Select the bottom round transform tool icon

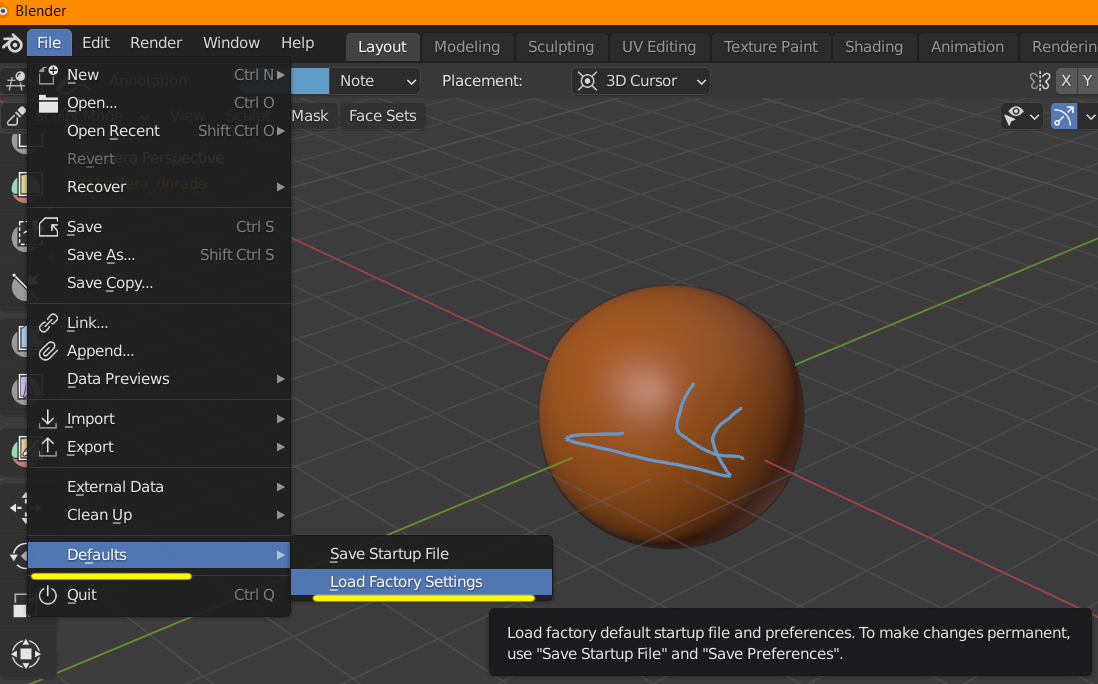[26, 654]
